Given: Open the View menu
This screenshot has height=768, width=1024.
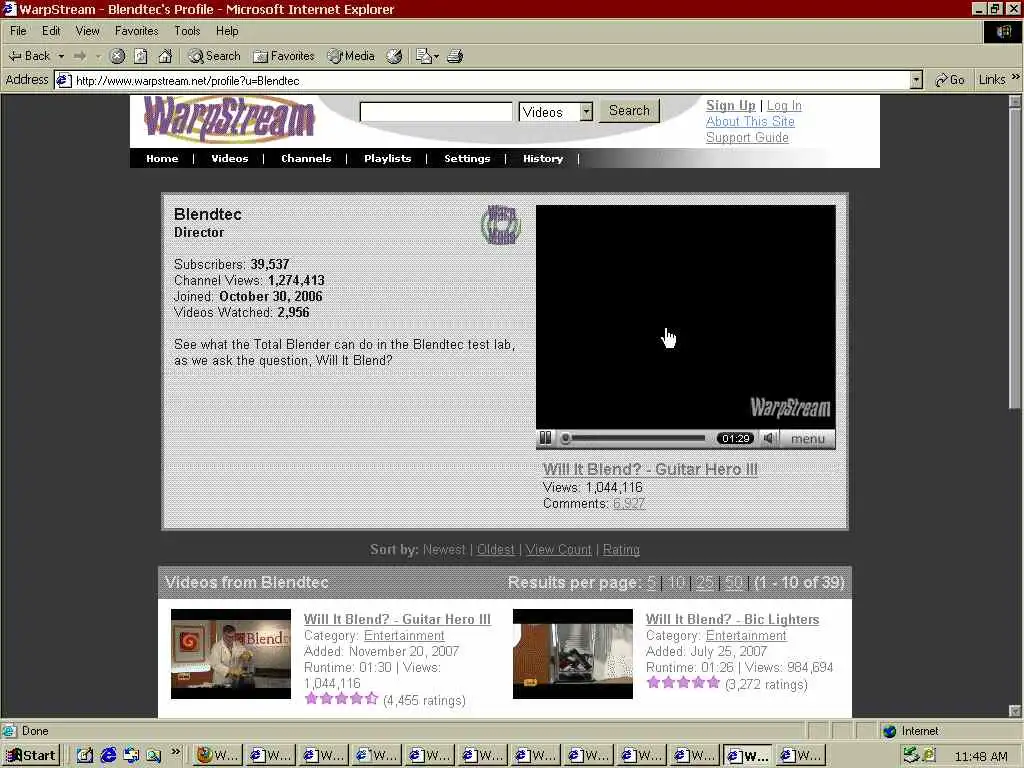Looking at the screenshot, I should click(88, 31).
